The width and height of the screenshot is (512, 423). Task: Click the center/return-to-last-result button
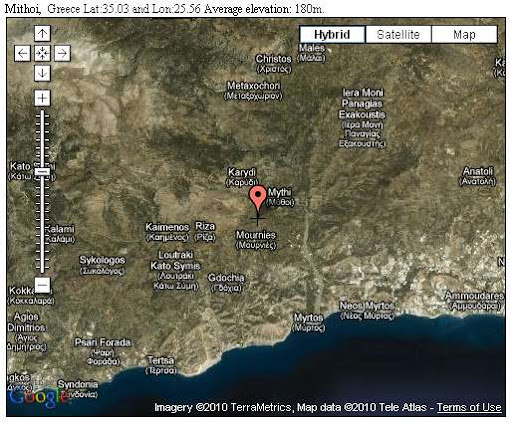point(42,53)
